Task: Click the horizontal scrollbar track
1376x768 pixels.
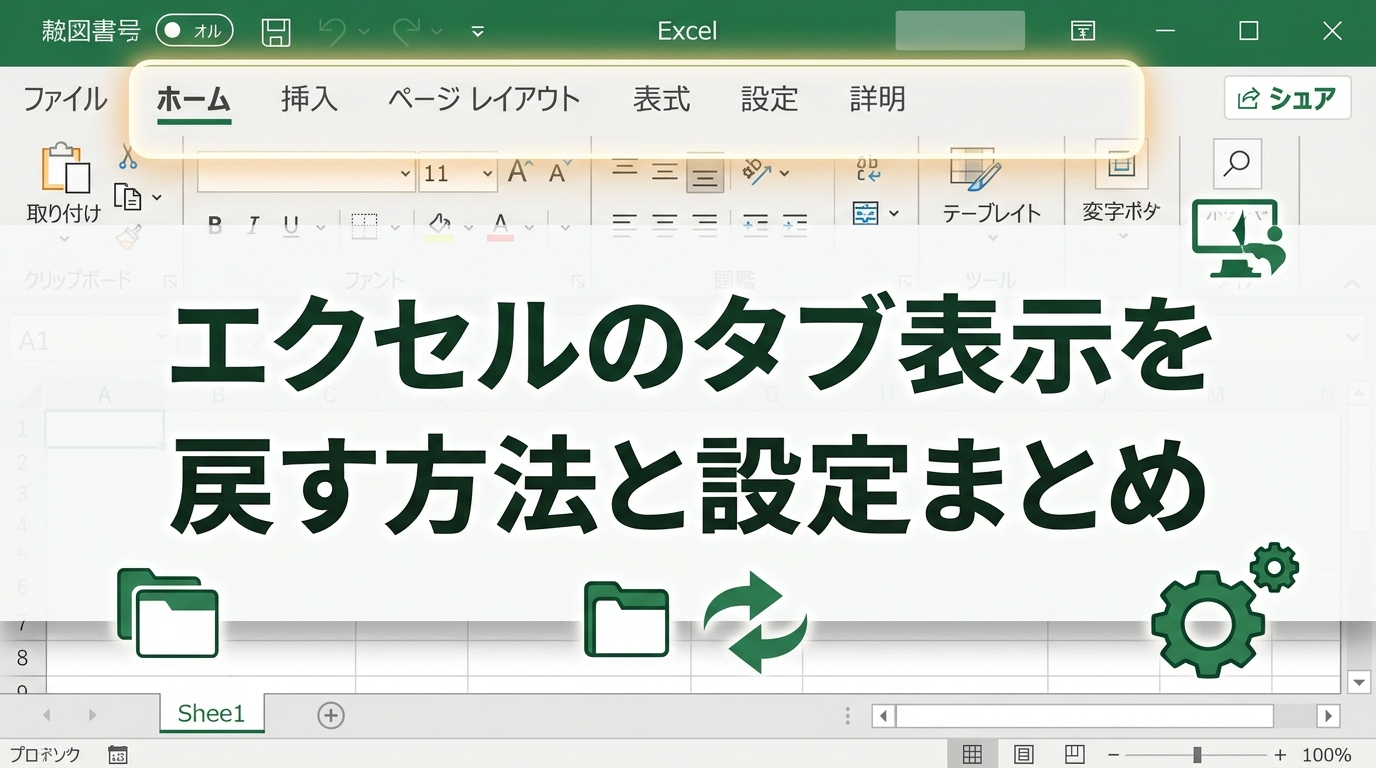Action: pos(1085,716)
